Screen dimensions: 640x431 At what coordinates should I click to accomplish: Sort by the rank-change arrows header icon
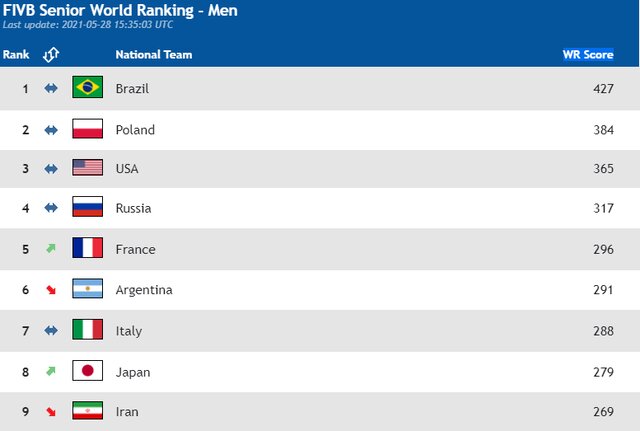pyautogui.click(x=51, y=55)
